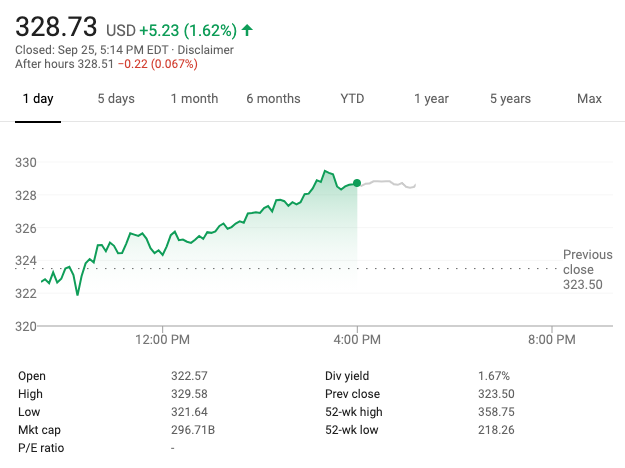This screenshot has width=625, height=468.
Task: Click the 12:00 PM axis label
Action: coord(162,339)
